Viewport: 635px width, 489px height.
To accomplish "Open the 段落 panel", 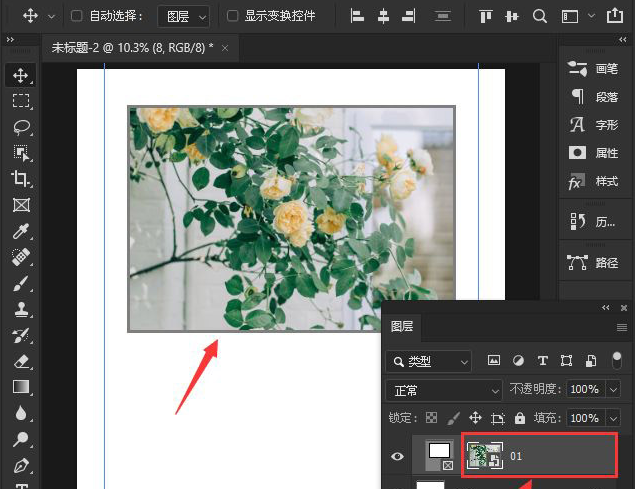I will (592, 97).
